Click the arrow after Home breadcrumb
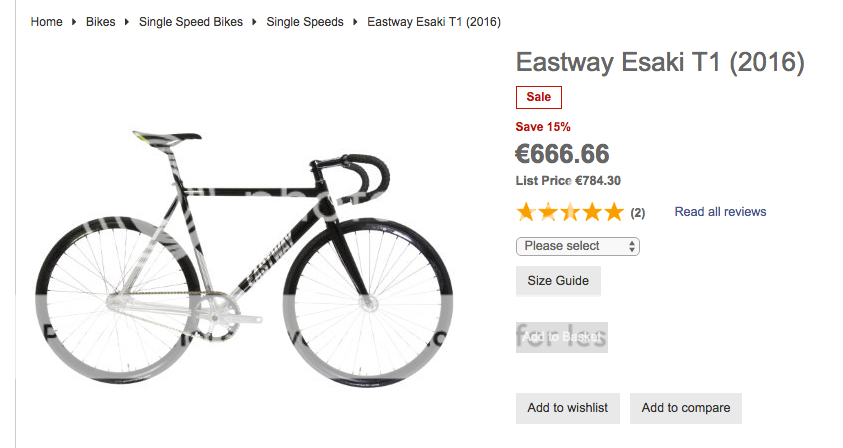This screenshot has width=843, height=448. pyautogui.click(x=74, y=22)
